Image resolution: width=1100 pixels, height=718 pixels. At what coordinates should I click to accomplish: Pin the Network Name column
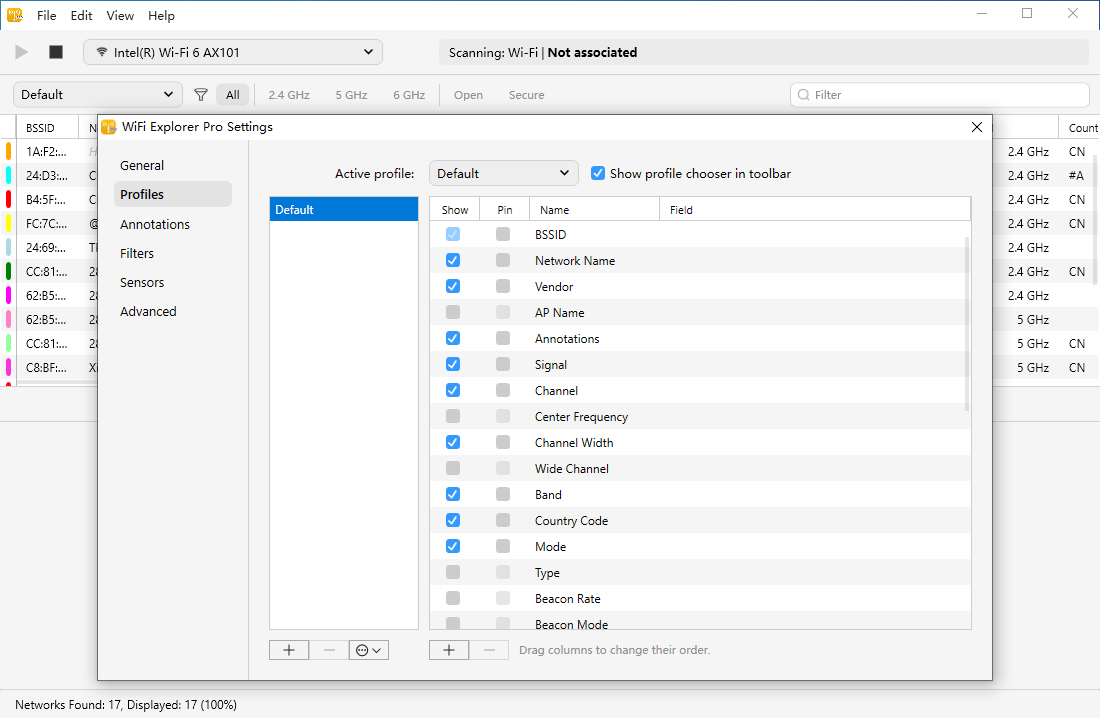click(503, 260)
